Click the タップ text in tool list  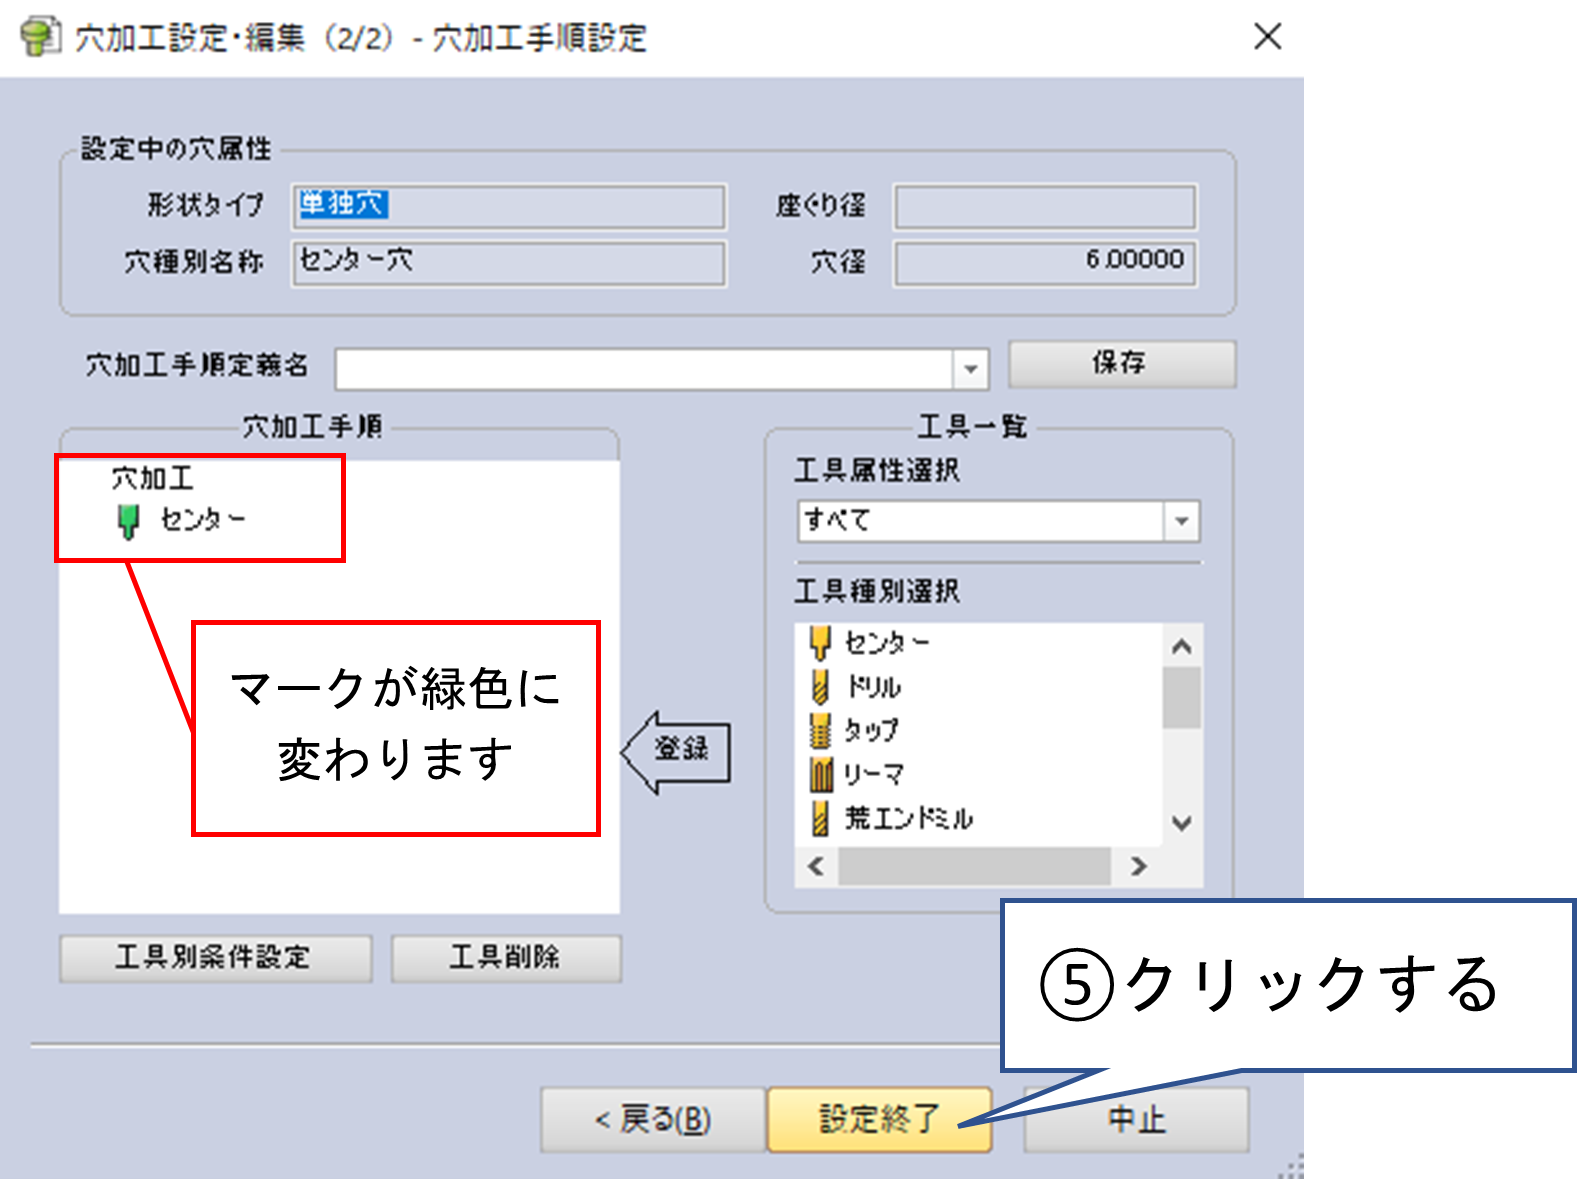871,730
